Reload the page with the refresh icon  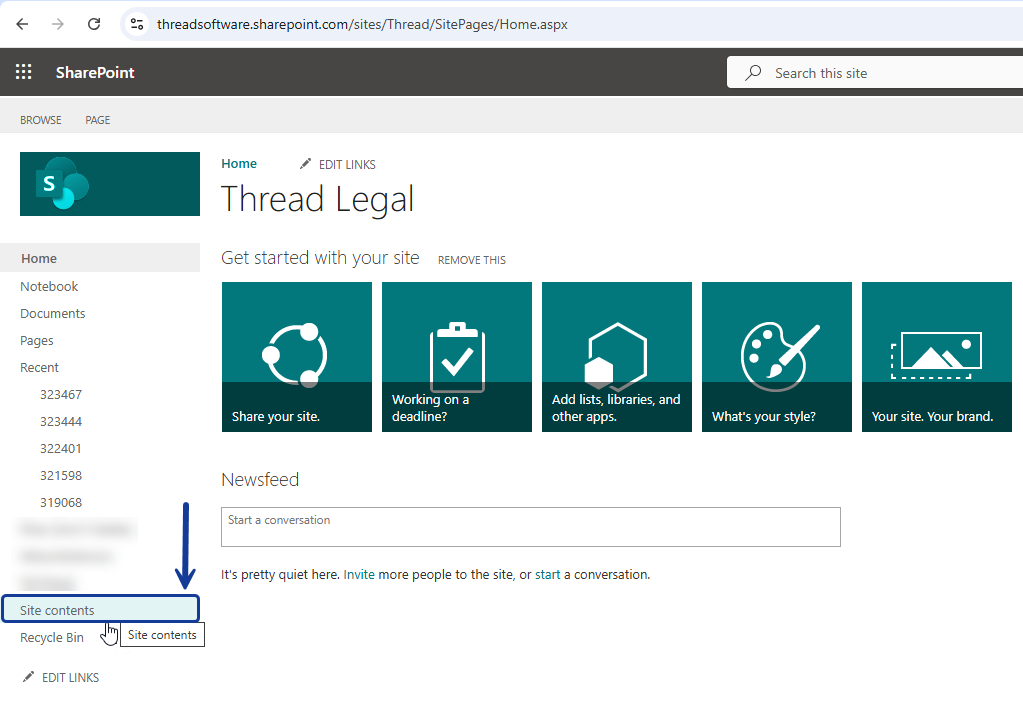coord(94,24)
